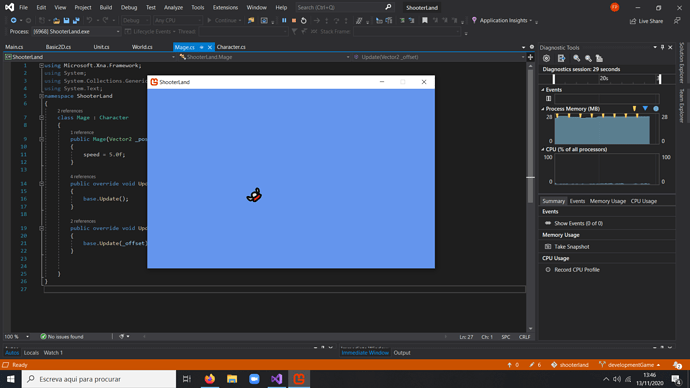Toggle the Record CPU Profile radio
The width and height of the screenshot is (690, 388).
point(548,270)
